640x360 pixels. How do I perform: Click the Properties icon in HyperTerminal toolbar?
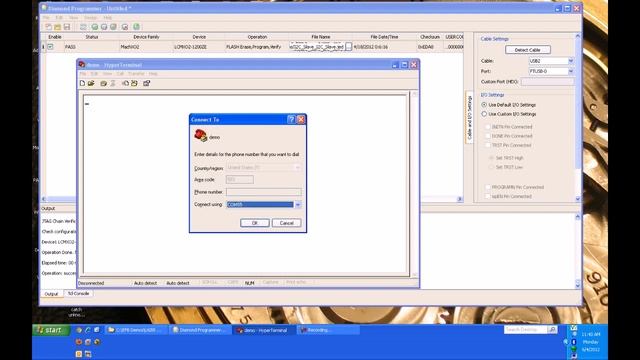[x=147, y=83]
